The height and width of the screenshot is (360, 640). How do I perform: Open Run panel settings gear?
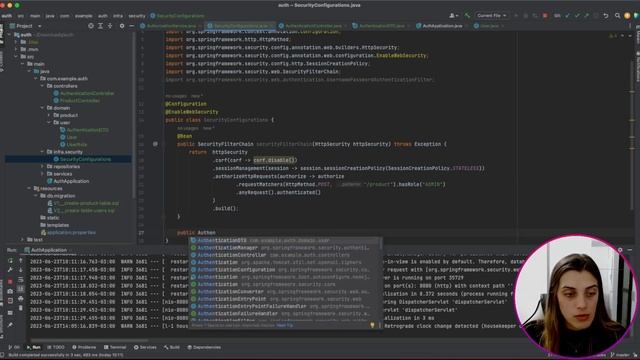(620, 250)
